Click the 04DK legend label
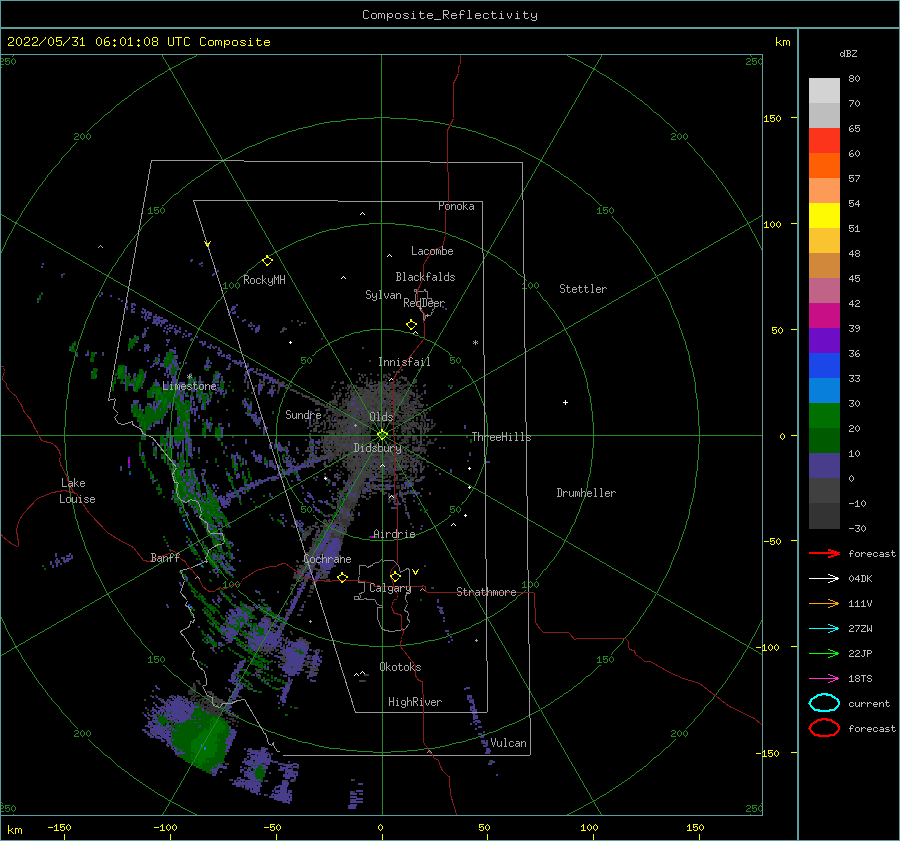This screenshot has height=841, width=900. [x=860, y=578]
